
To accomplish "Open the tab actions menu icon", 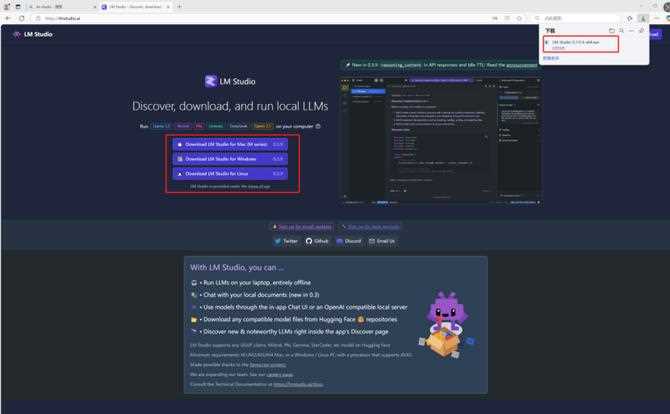I will click(x=18, y=6).
